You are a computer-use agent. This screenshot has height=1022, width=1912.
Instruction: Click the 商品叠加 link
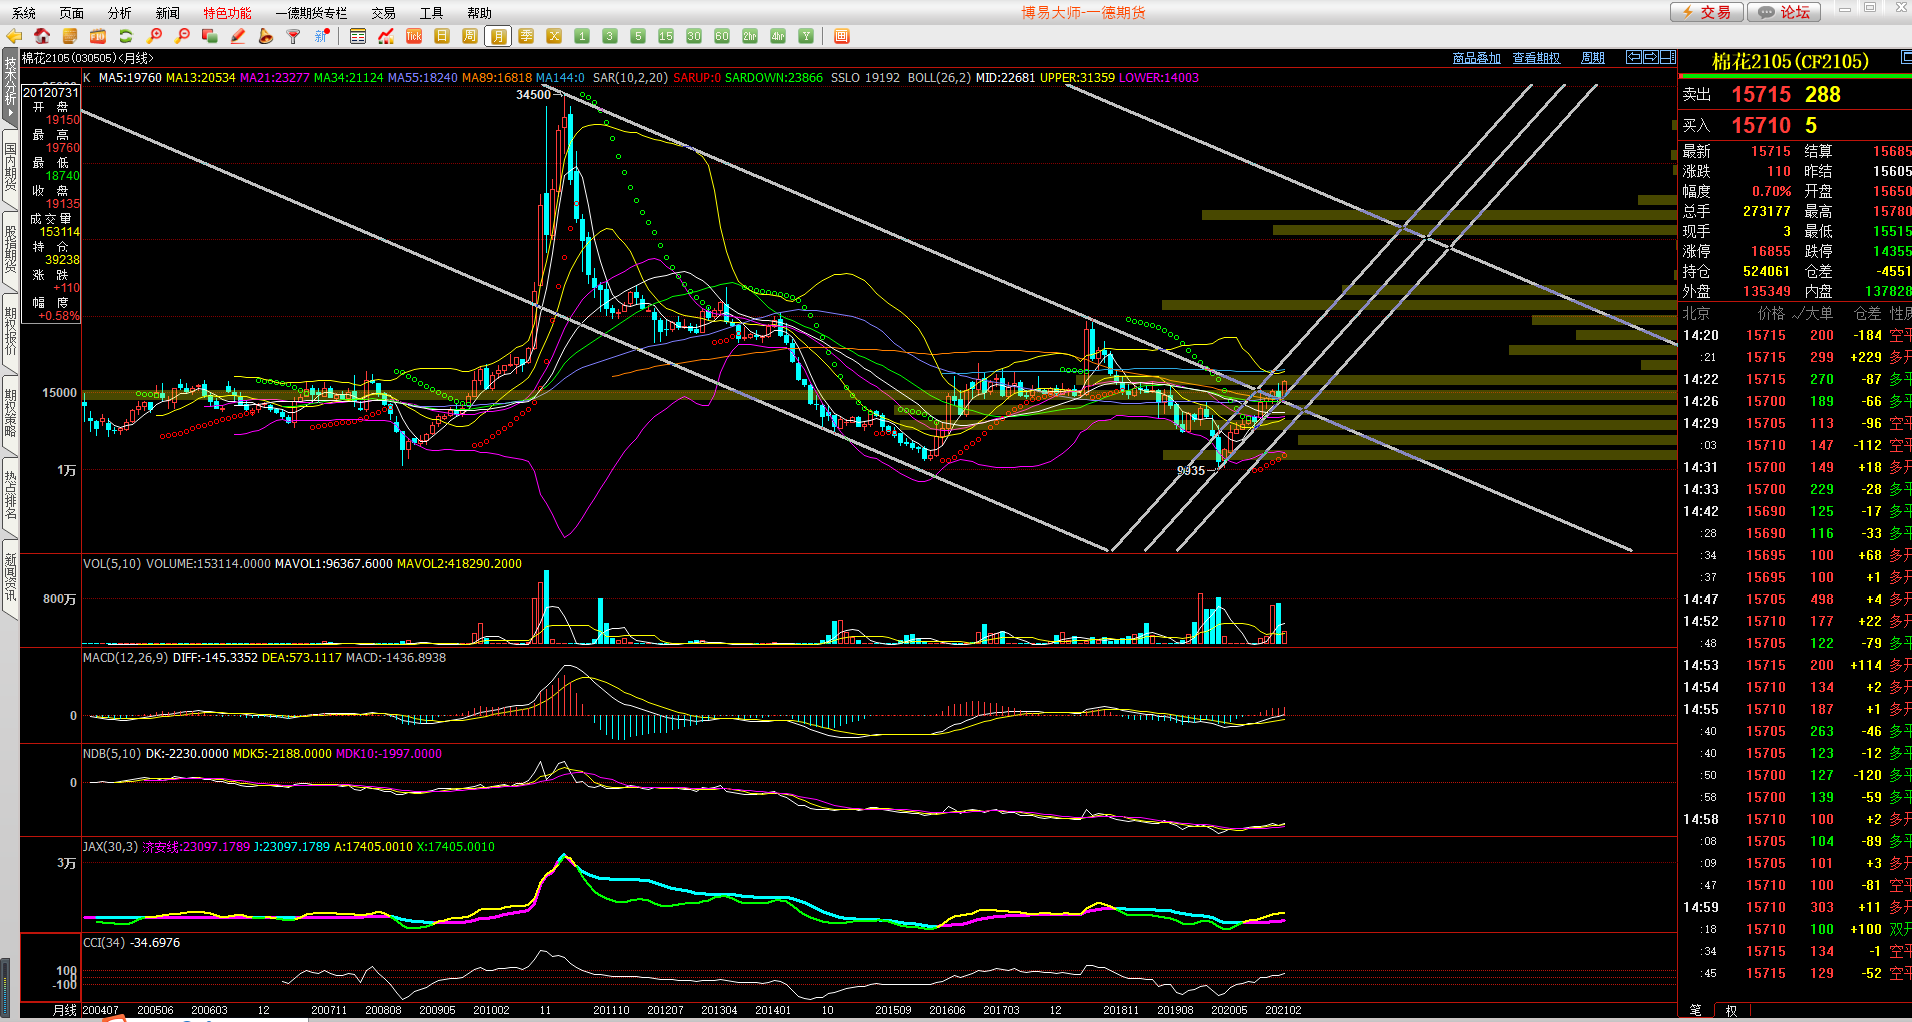[x=1477, y=58]
